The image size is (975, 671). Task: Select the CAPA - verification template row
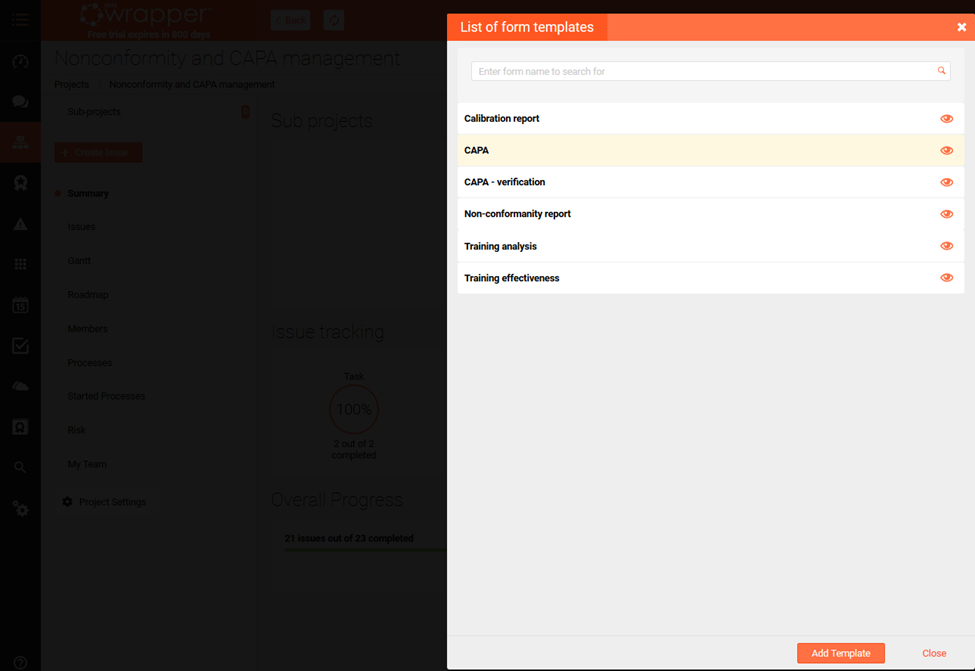pyautogui.click(x=710, y=182)
